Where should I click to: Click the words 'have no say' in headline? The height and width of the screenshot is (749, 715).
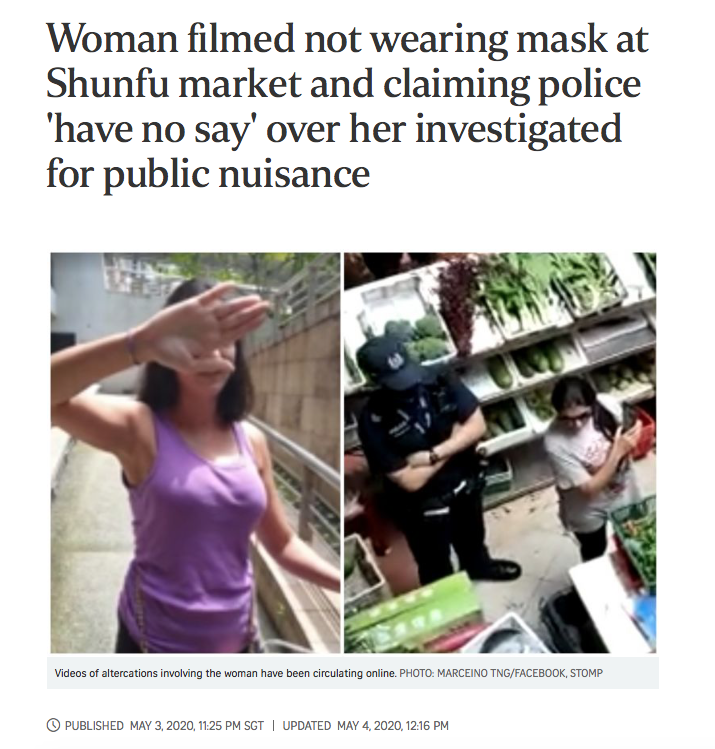[153, 129]
